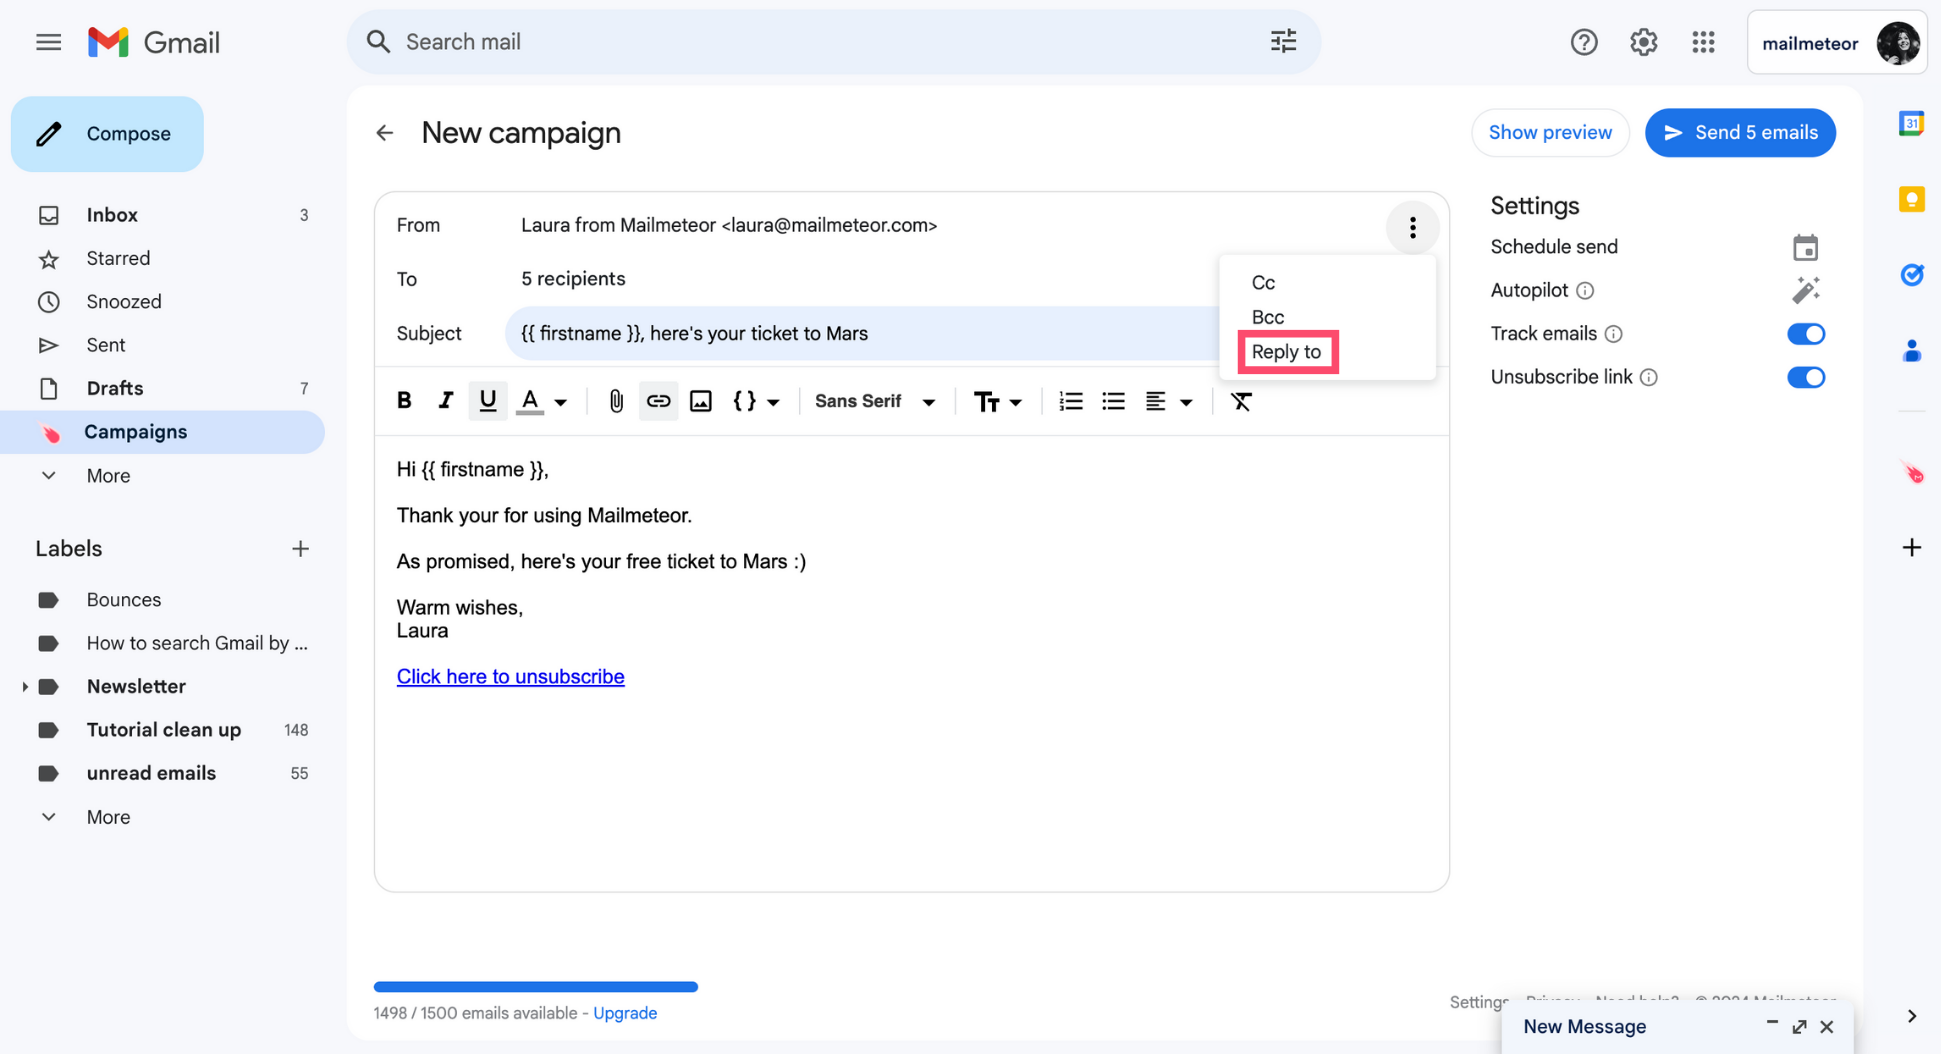Open Gmail support help icon

click(x=1583, y=42)
